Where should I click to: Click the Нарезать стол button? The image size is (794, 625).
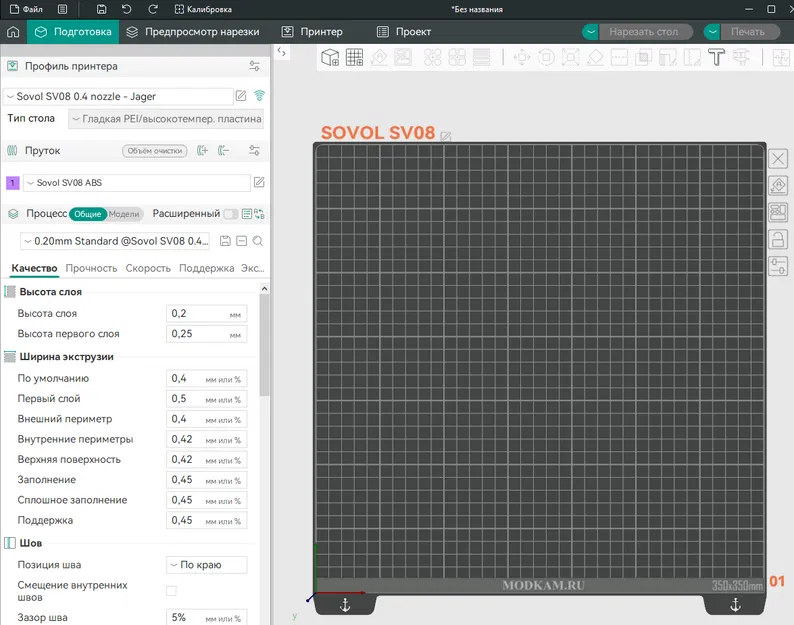(645, 32)
